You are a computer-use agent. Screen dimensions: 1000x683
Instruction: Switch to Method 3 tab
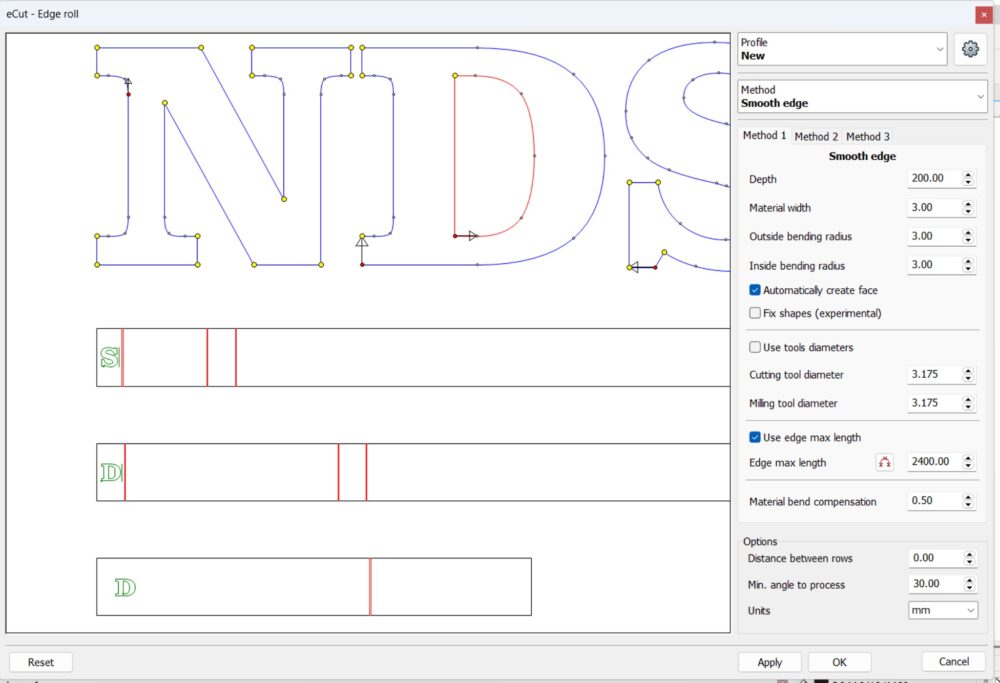[867, 136]
